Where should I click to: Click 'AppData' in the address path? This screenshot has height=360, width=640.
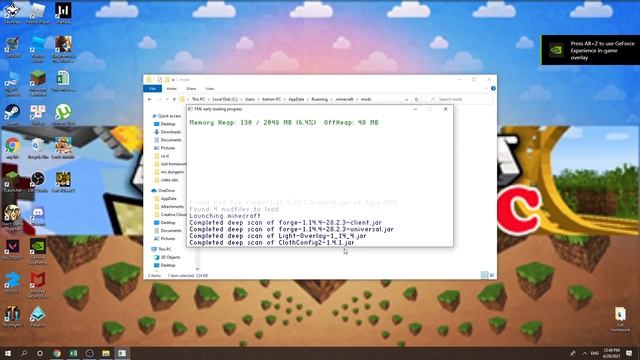[296, 99]
